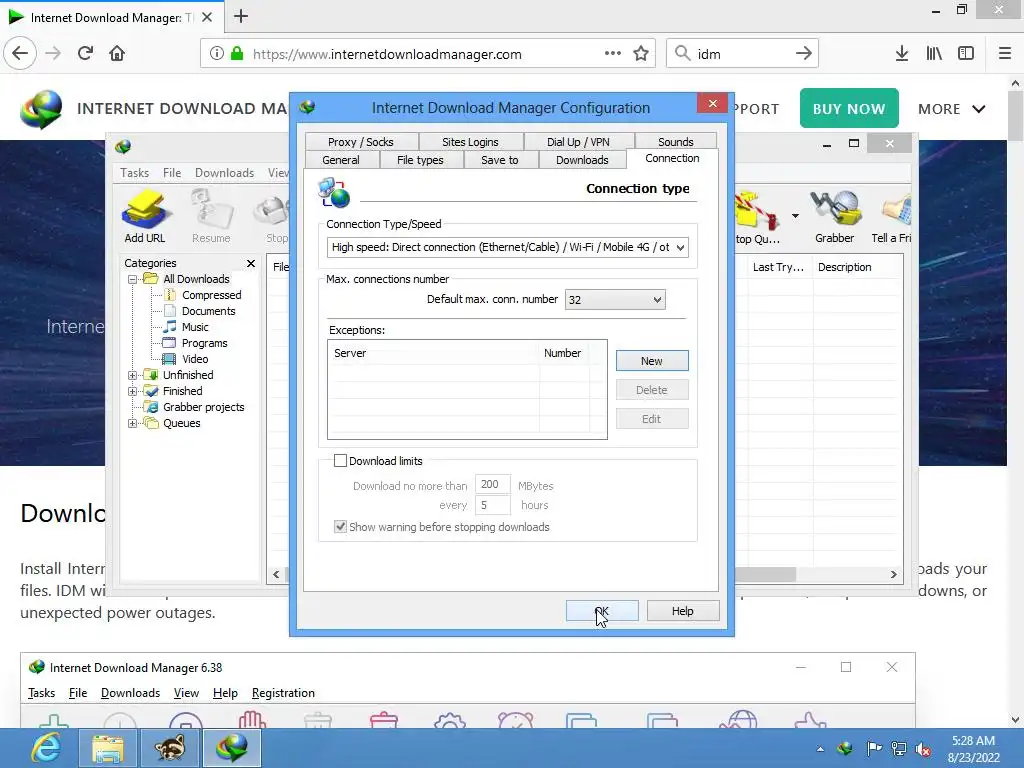Open File Explorer from the taskbar
The width and height of the screenshot is (1024, 768).
pyautogui.click(x=108, y=748)
